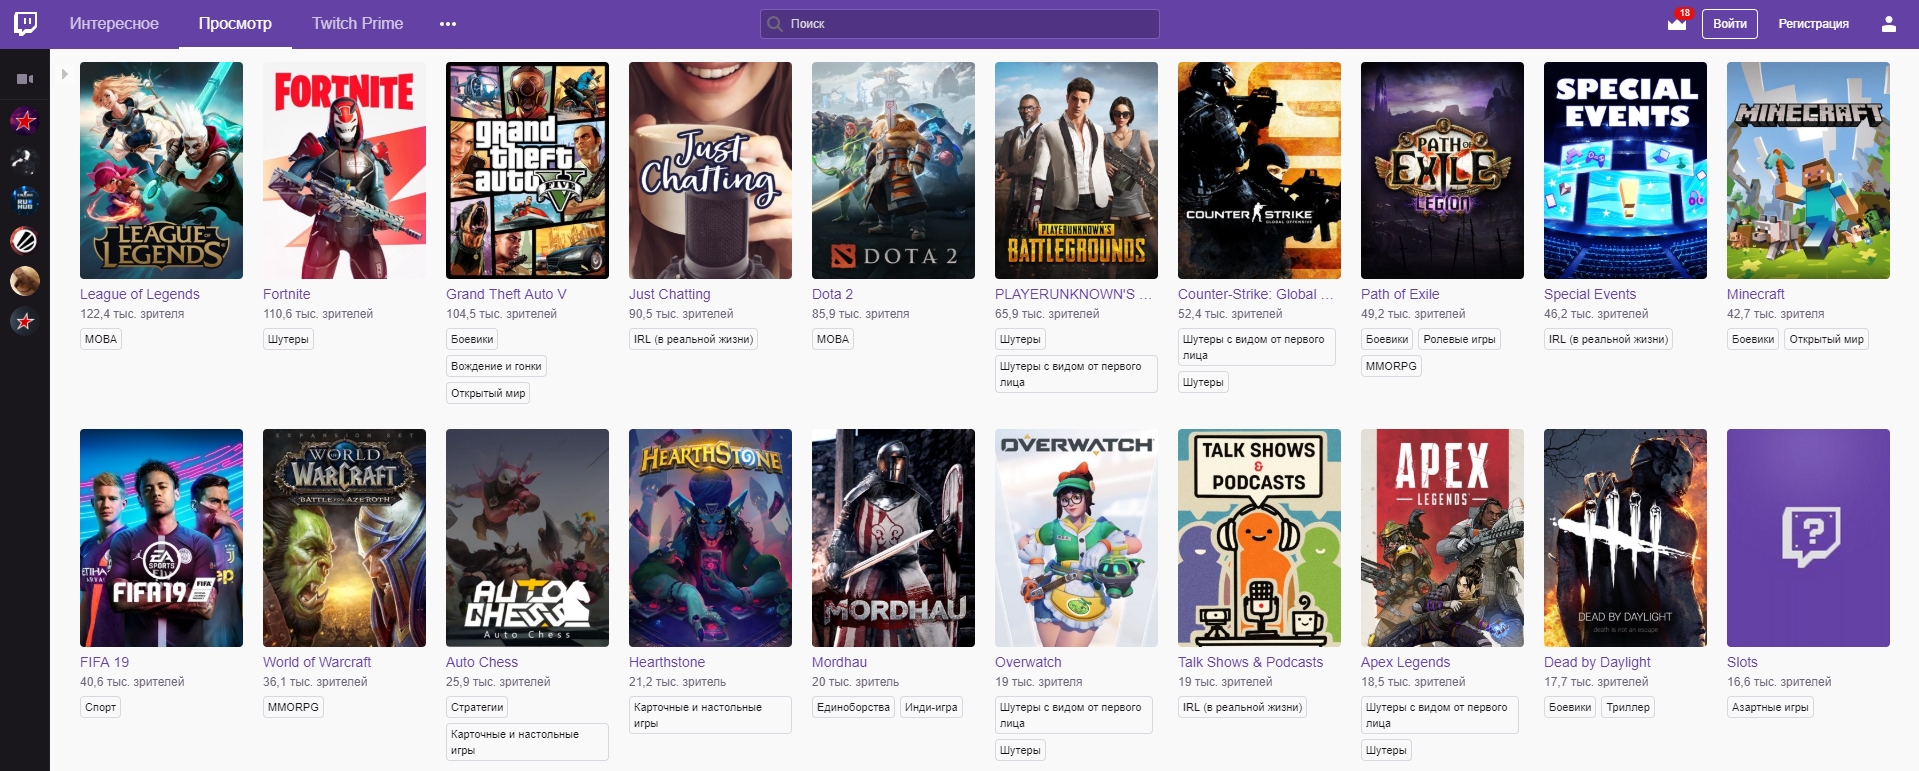Select the Вождение и гонки tag

(x=496, y=366)
